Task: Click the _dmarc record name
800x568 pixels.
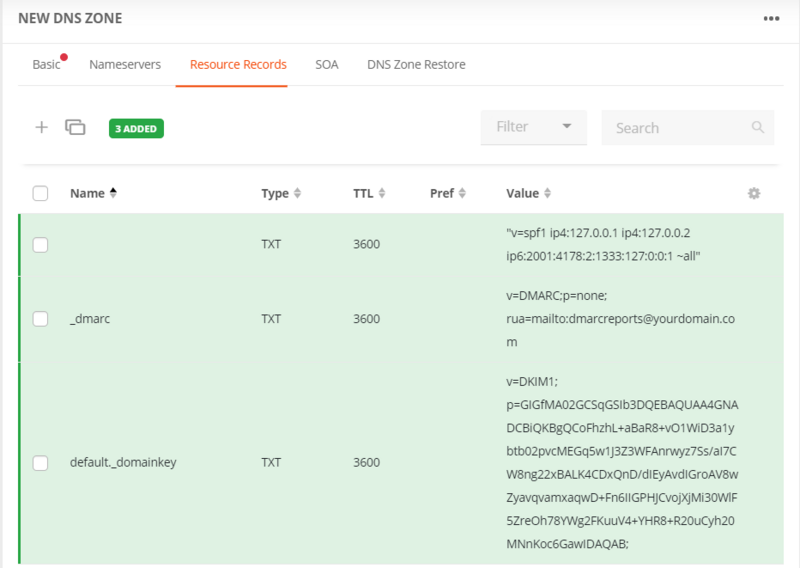Action: (90, 319)
